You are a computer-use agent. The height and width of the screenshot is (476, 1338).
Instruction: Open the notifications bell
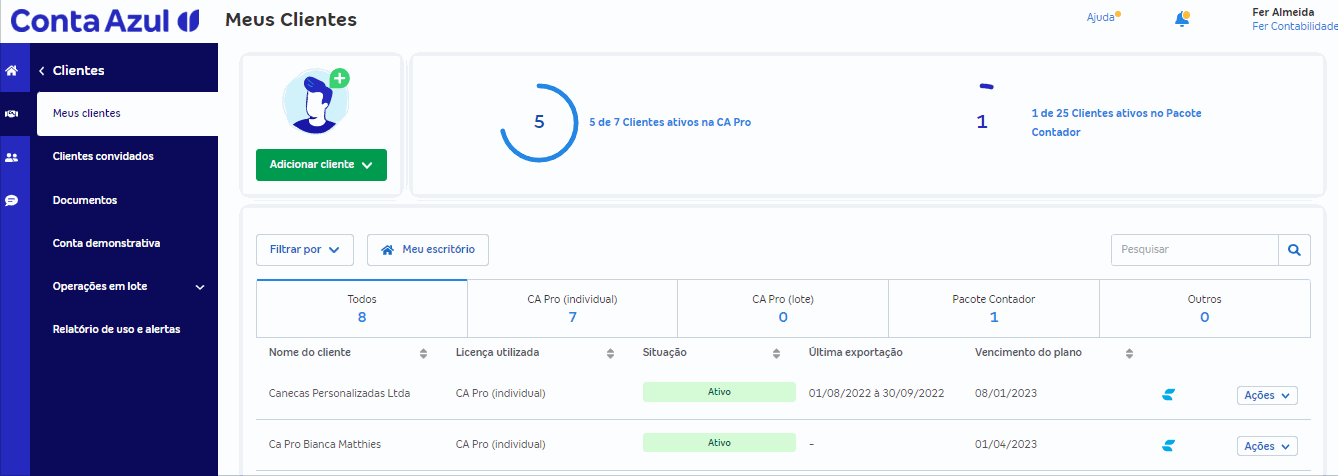(x=1182, y=19)
